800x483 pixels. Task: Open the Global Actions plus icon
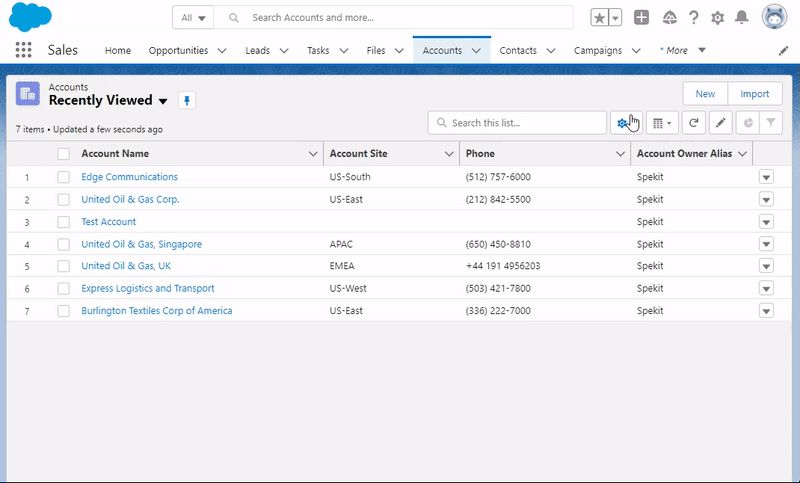(641, 17)
